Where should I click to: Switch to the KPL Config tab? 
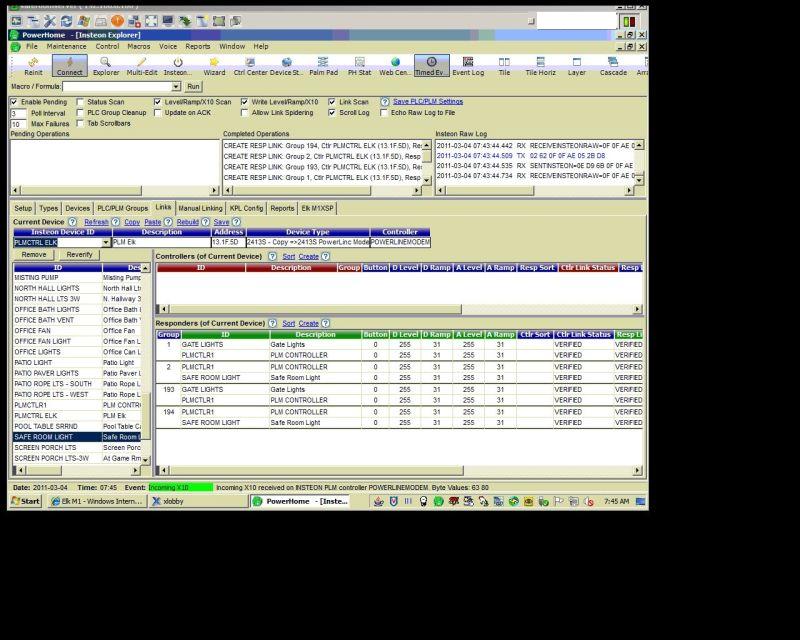(x=246, y=208)
